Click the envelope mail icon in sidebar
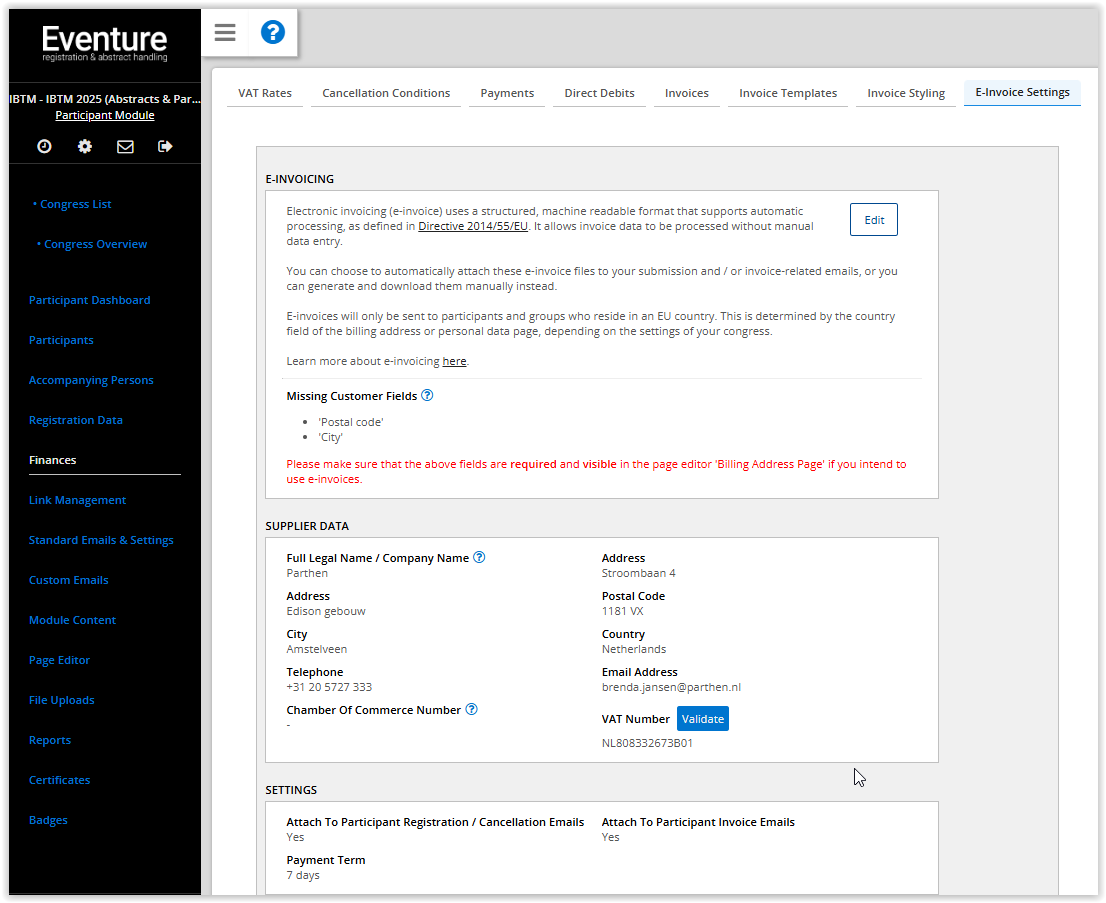The image size is (1106, 903). pos(125,146)
